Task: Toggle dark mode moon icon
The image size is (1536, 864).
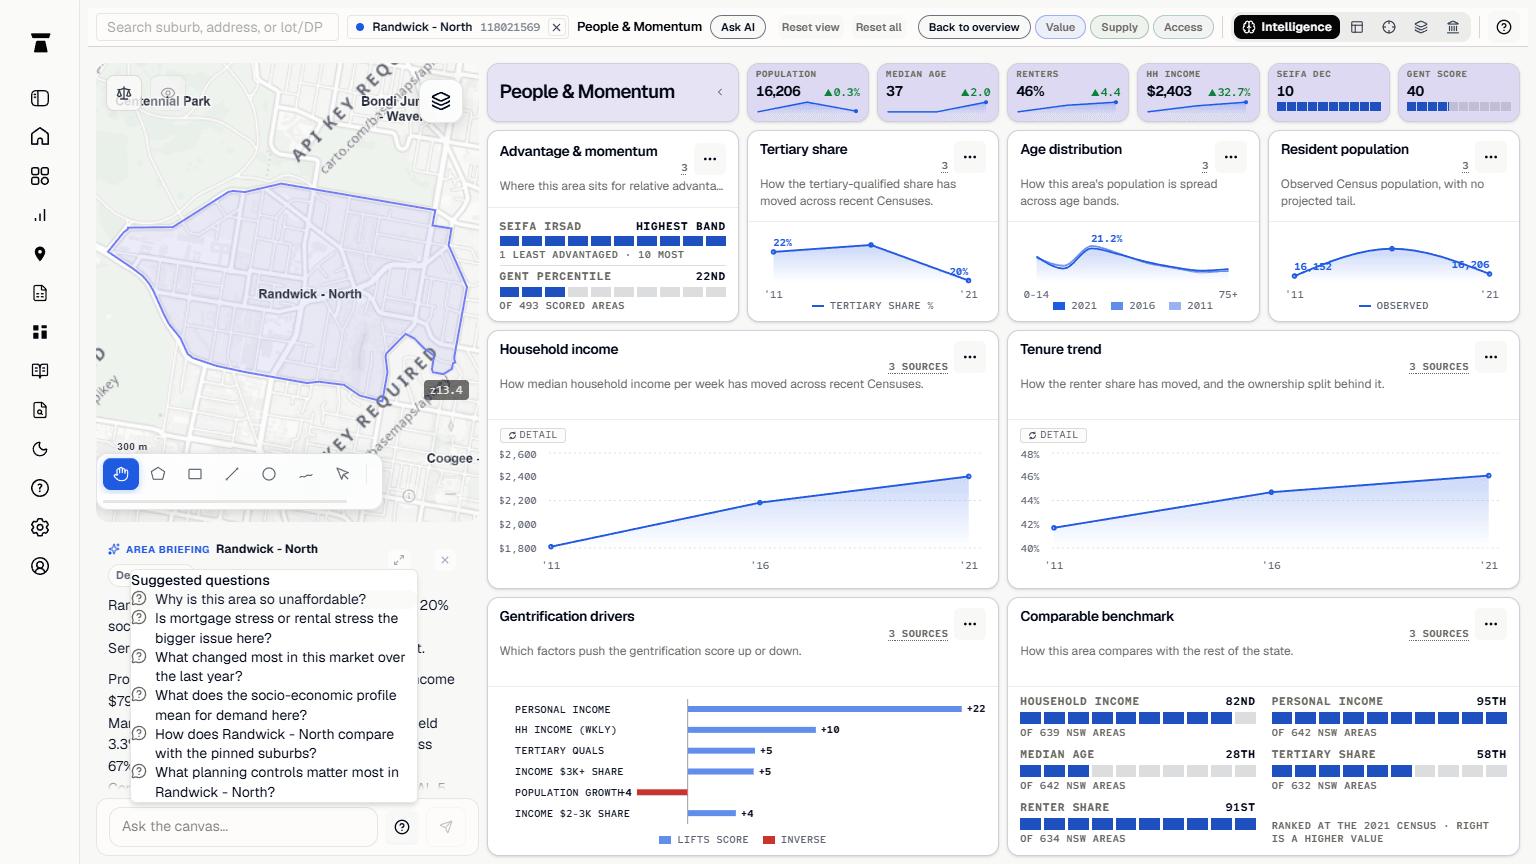Action: [40, 449]
